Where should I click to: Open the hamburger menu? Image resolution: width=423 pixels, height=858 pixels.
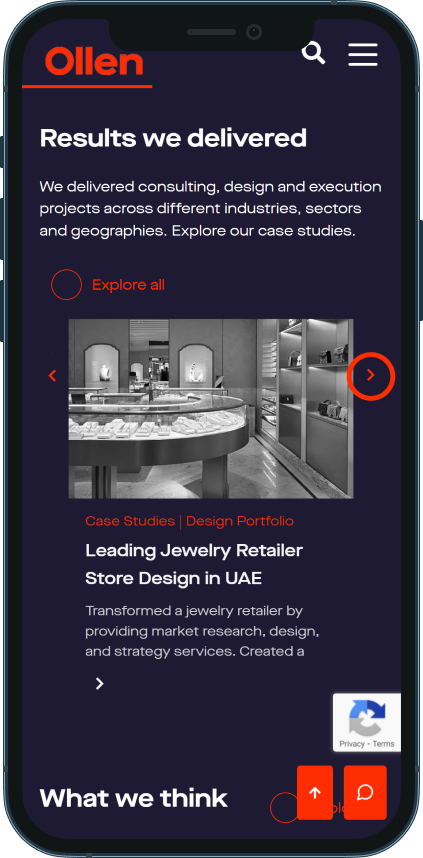point(363,55)
